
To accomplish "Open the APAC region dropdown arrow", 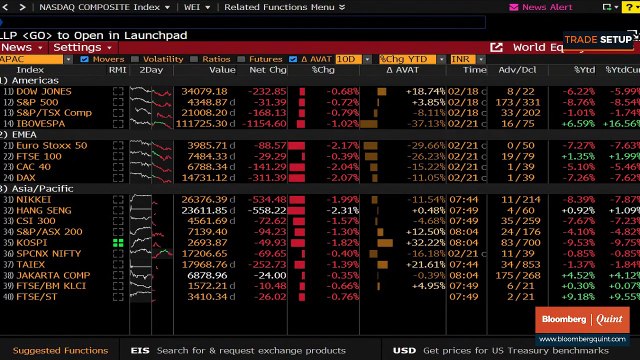I will [x=68, y=60].
